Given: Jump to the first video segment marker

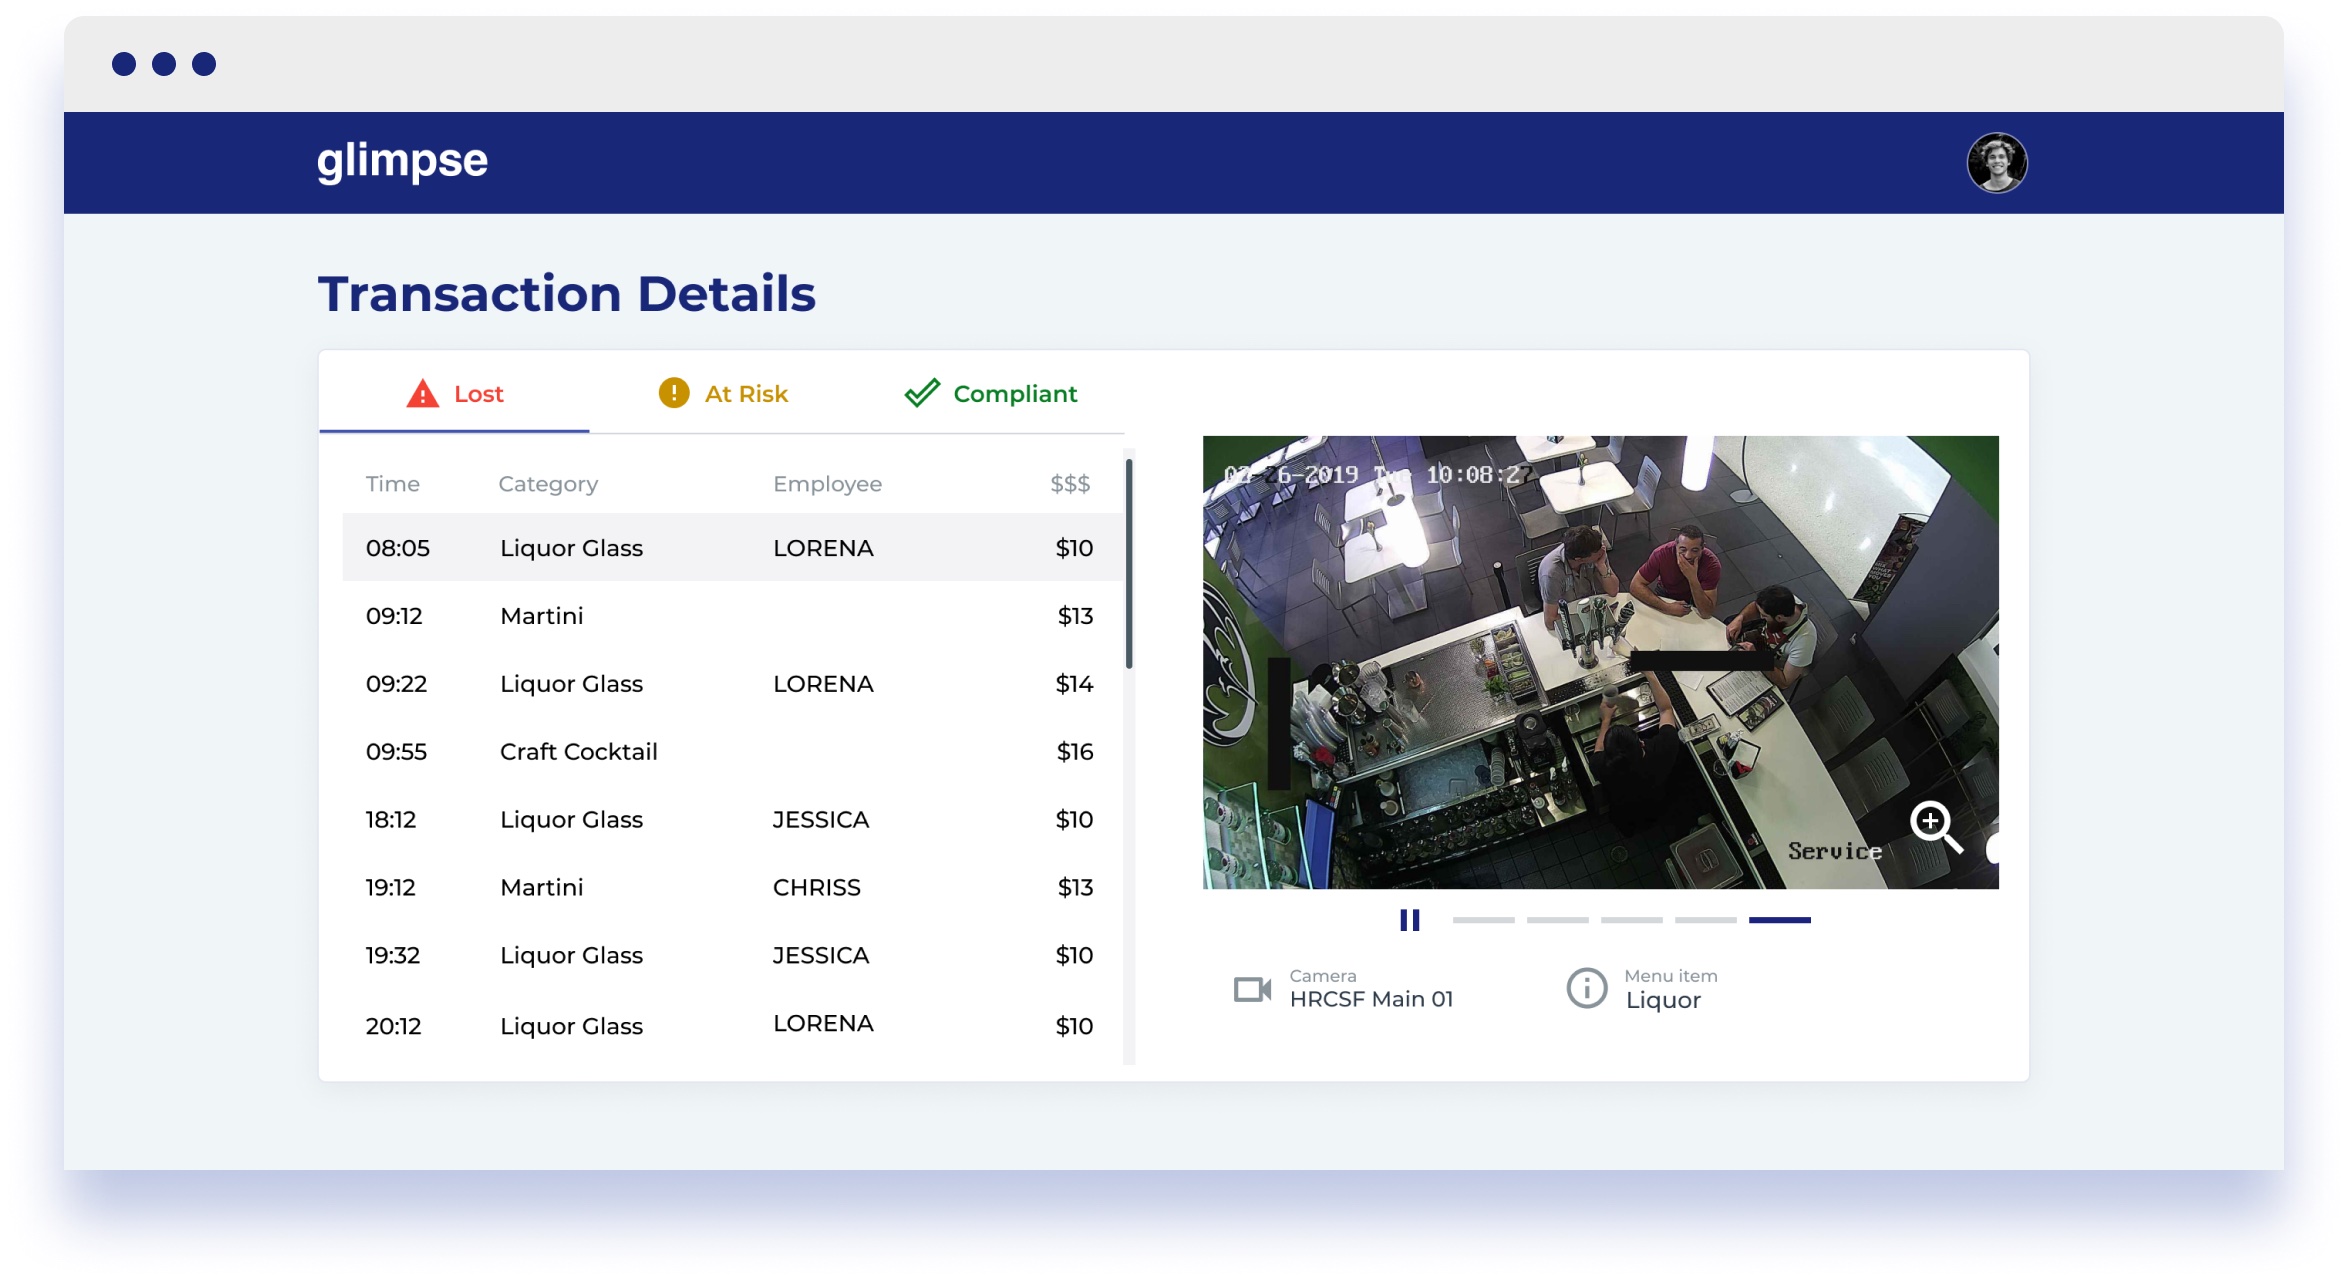Looking at the screenshot, I should click(1483, 920).
